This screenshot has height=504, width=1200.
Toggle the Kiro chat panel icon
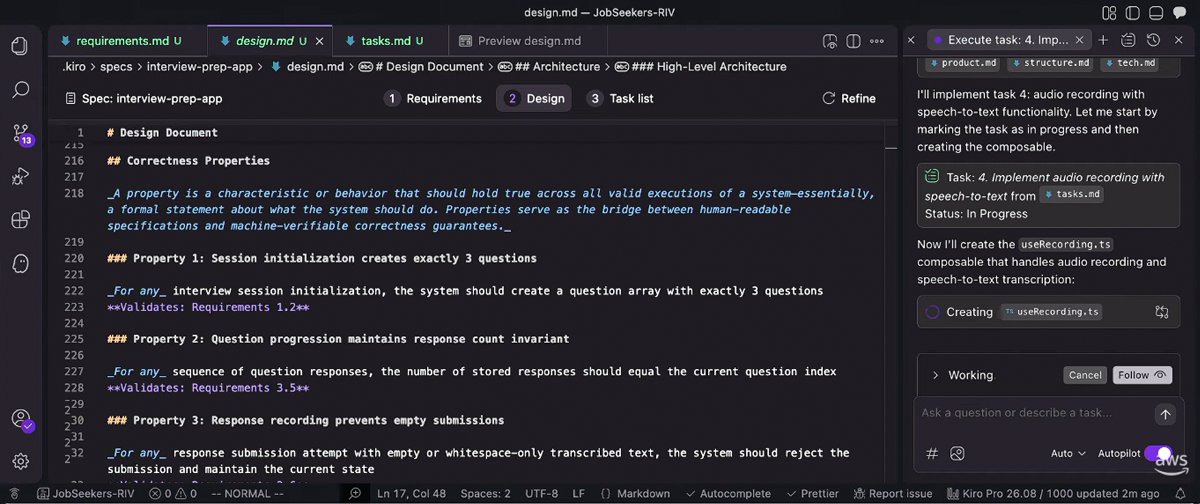coord(1178,12)
